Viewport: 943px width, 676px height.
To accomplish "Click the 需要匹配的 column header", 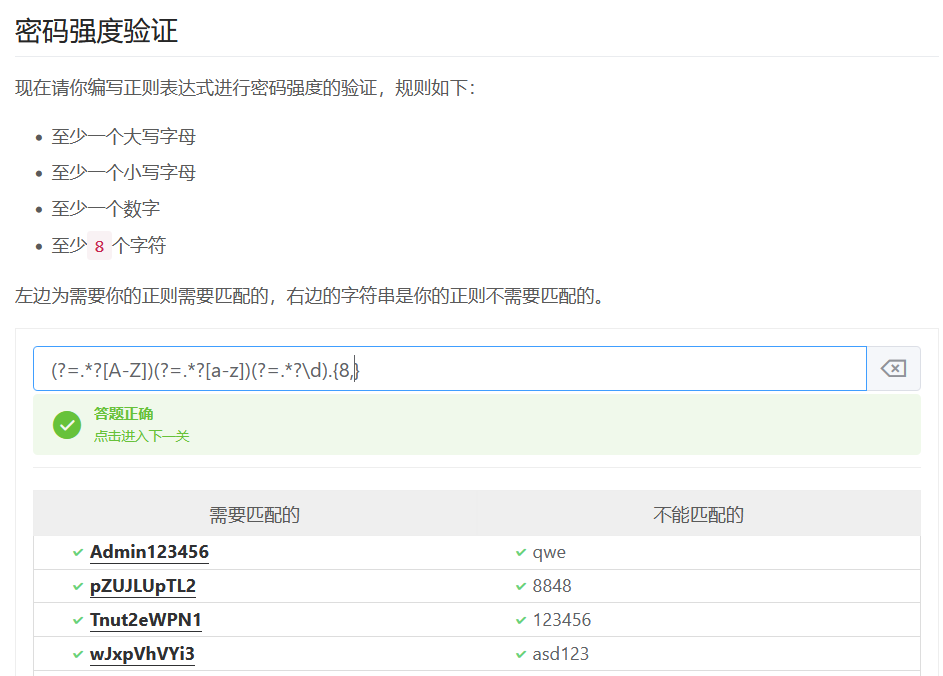I will (255, 515).
